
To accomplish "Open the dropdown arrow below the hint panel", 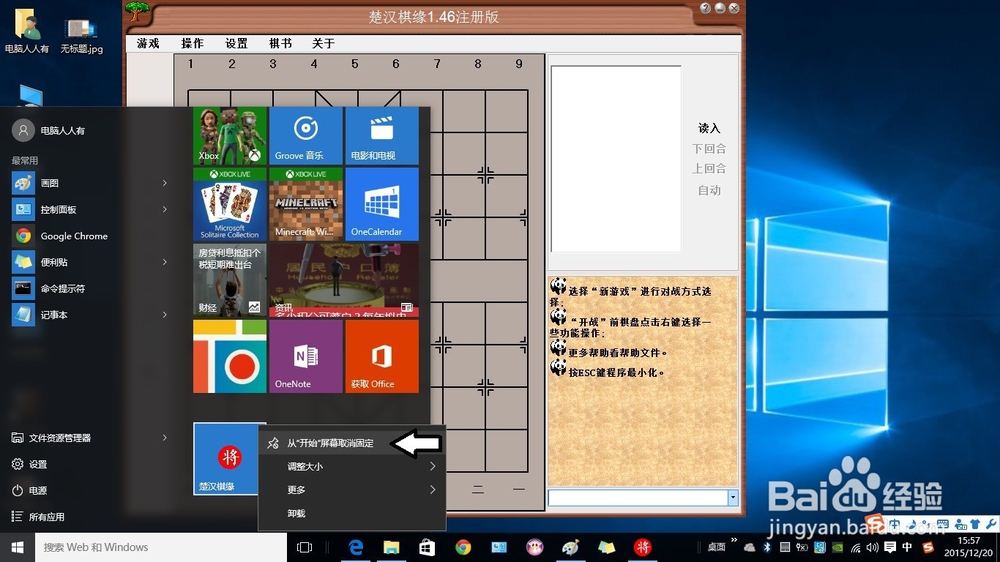I will click(x=732, y=498).
